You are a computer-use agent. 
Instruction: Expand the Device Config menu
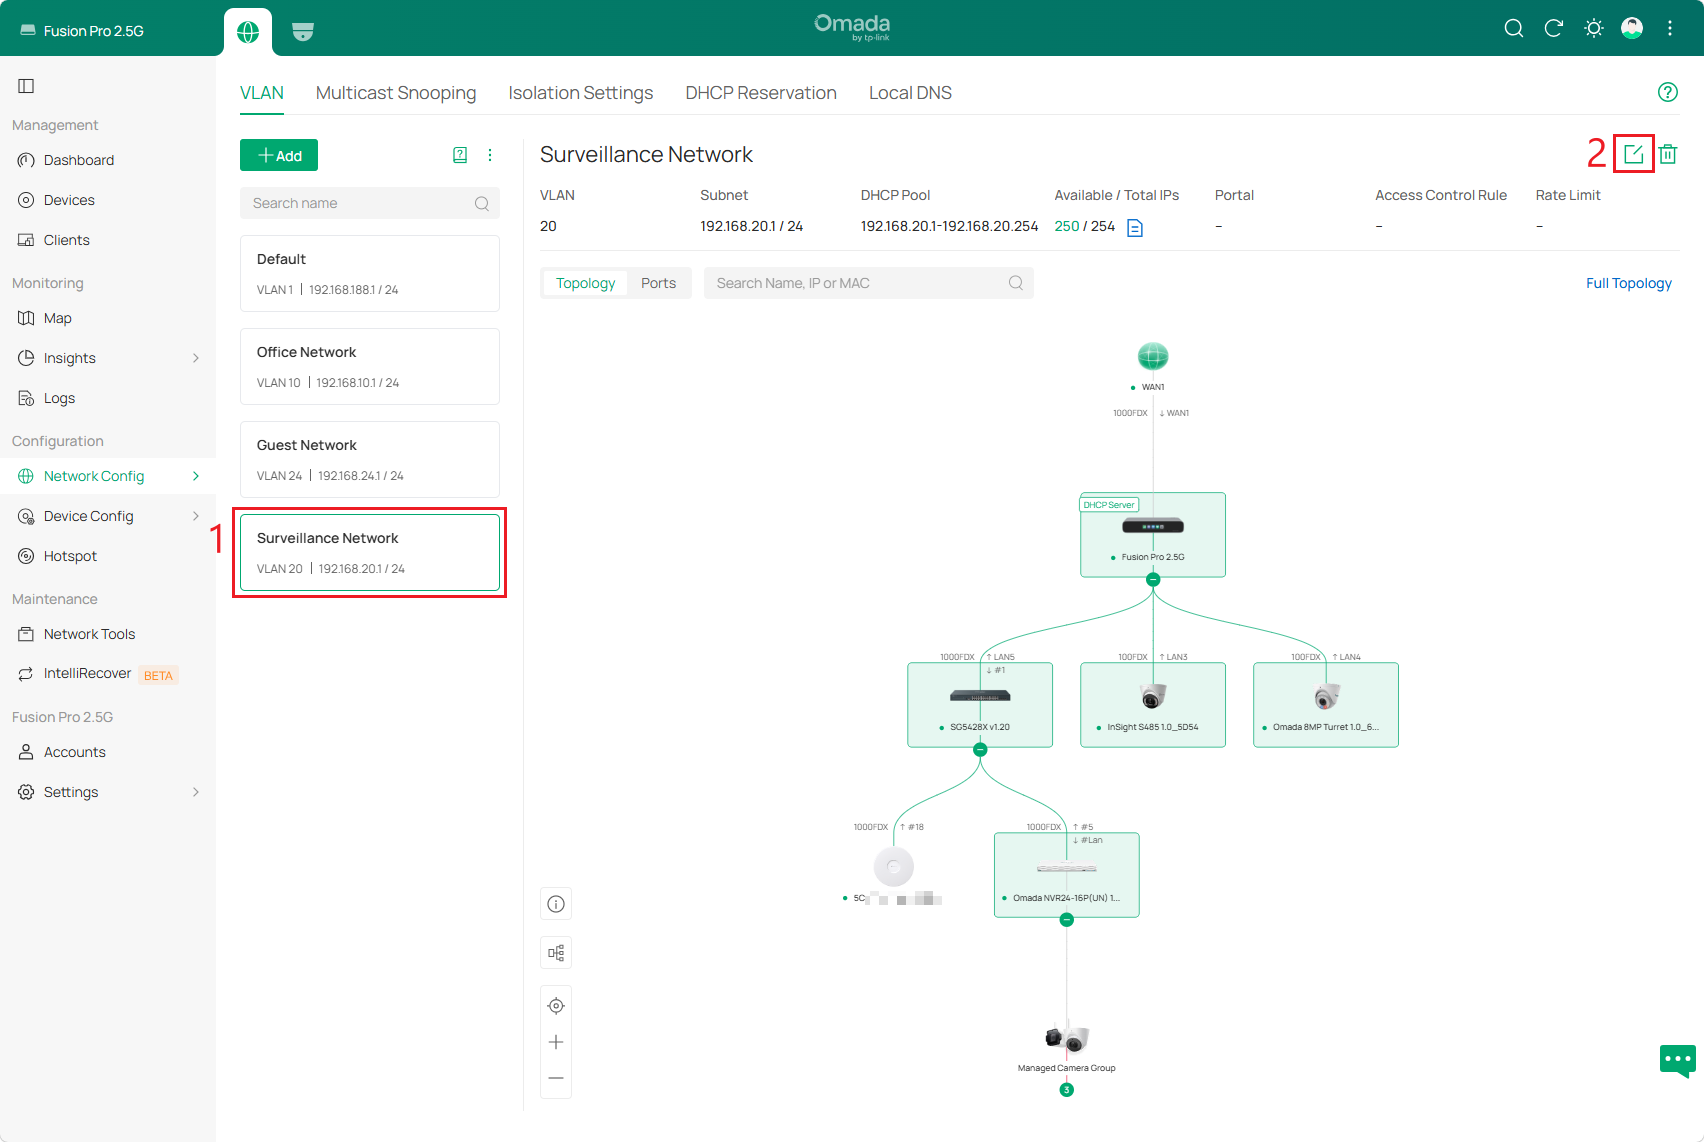[x=108, y=516]
